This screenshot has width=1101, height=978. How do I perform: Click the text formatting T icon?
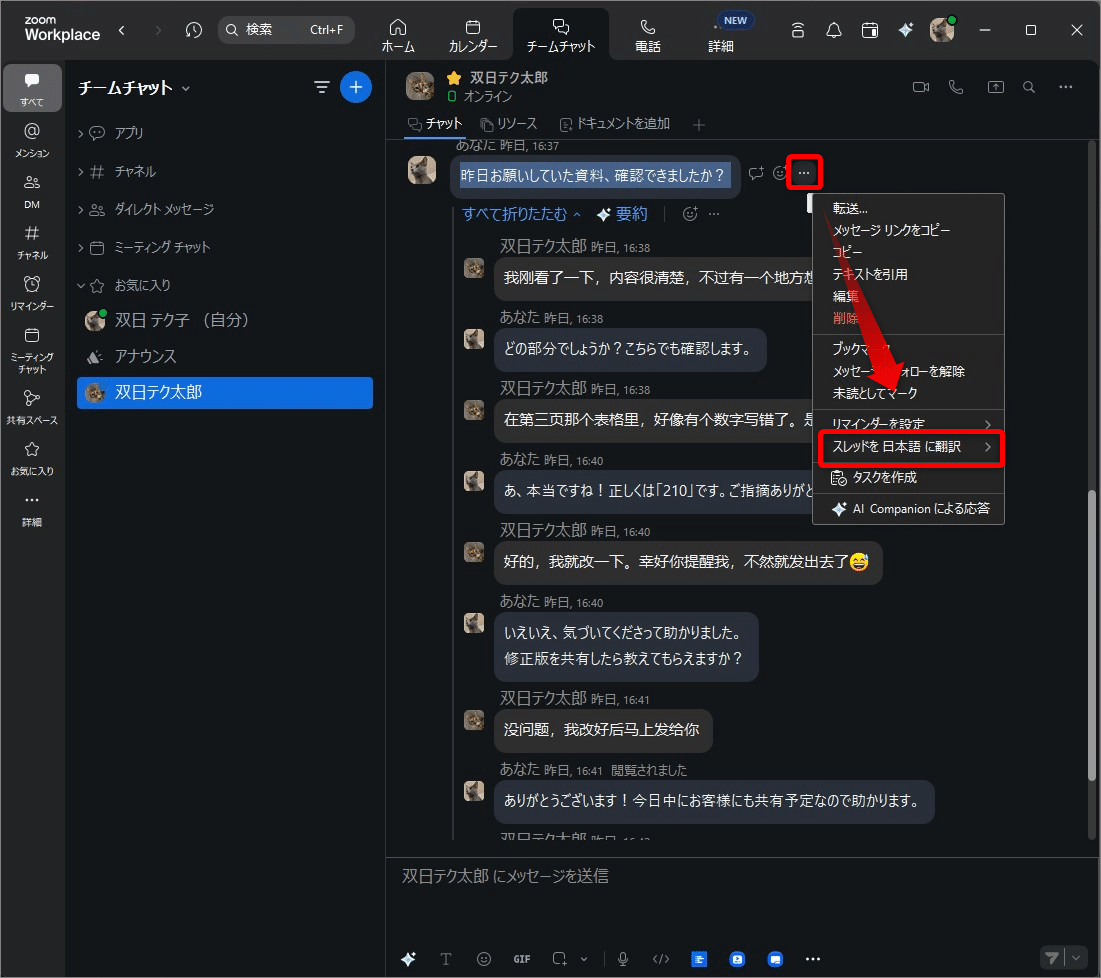pos(445,959)
